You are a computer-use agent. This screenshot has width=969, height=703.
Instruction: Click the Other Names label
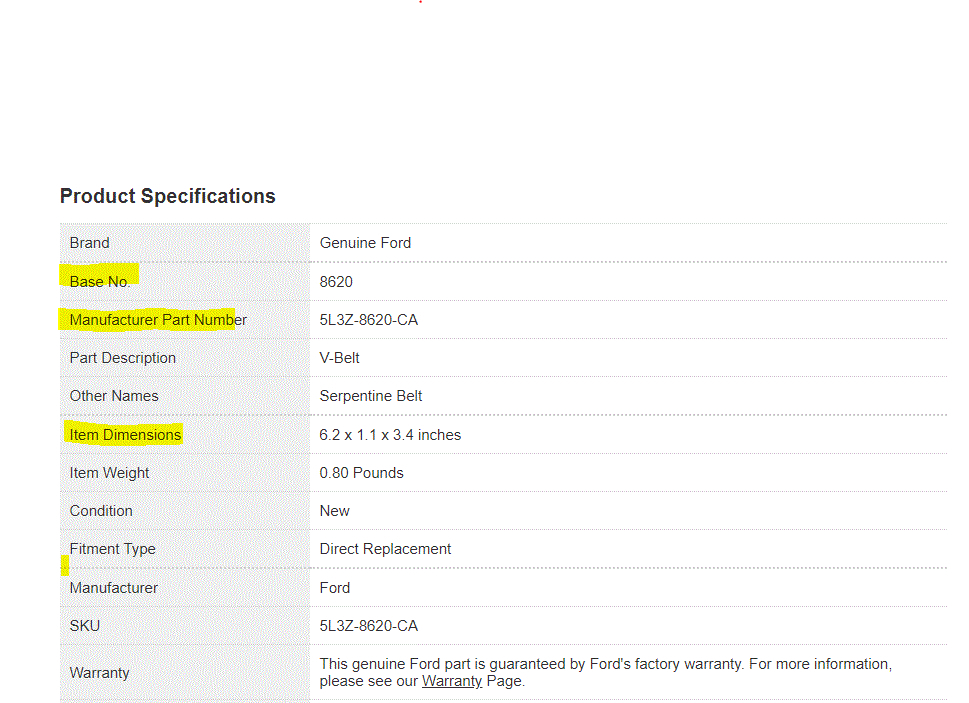coord(114,396)
